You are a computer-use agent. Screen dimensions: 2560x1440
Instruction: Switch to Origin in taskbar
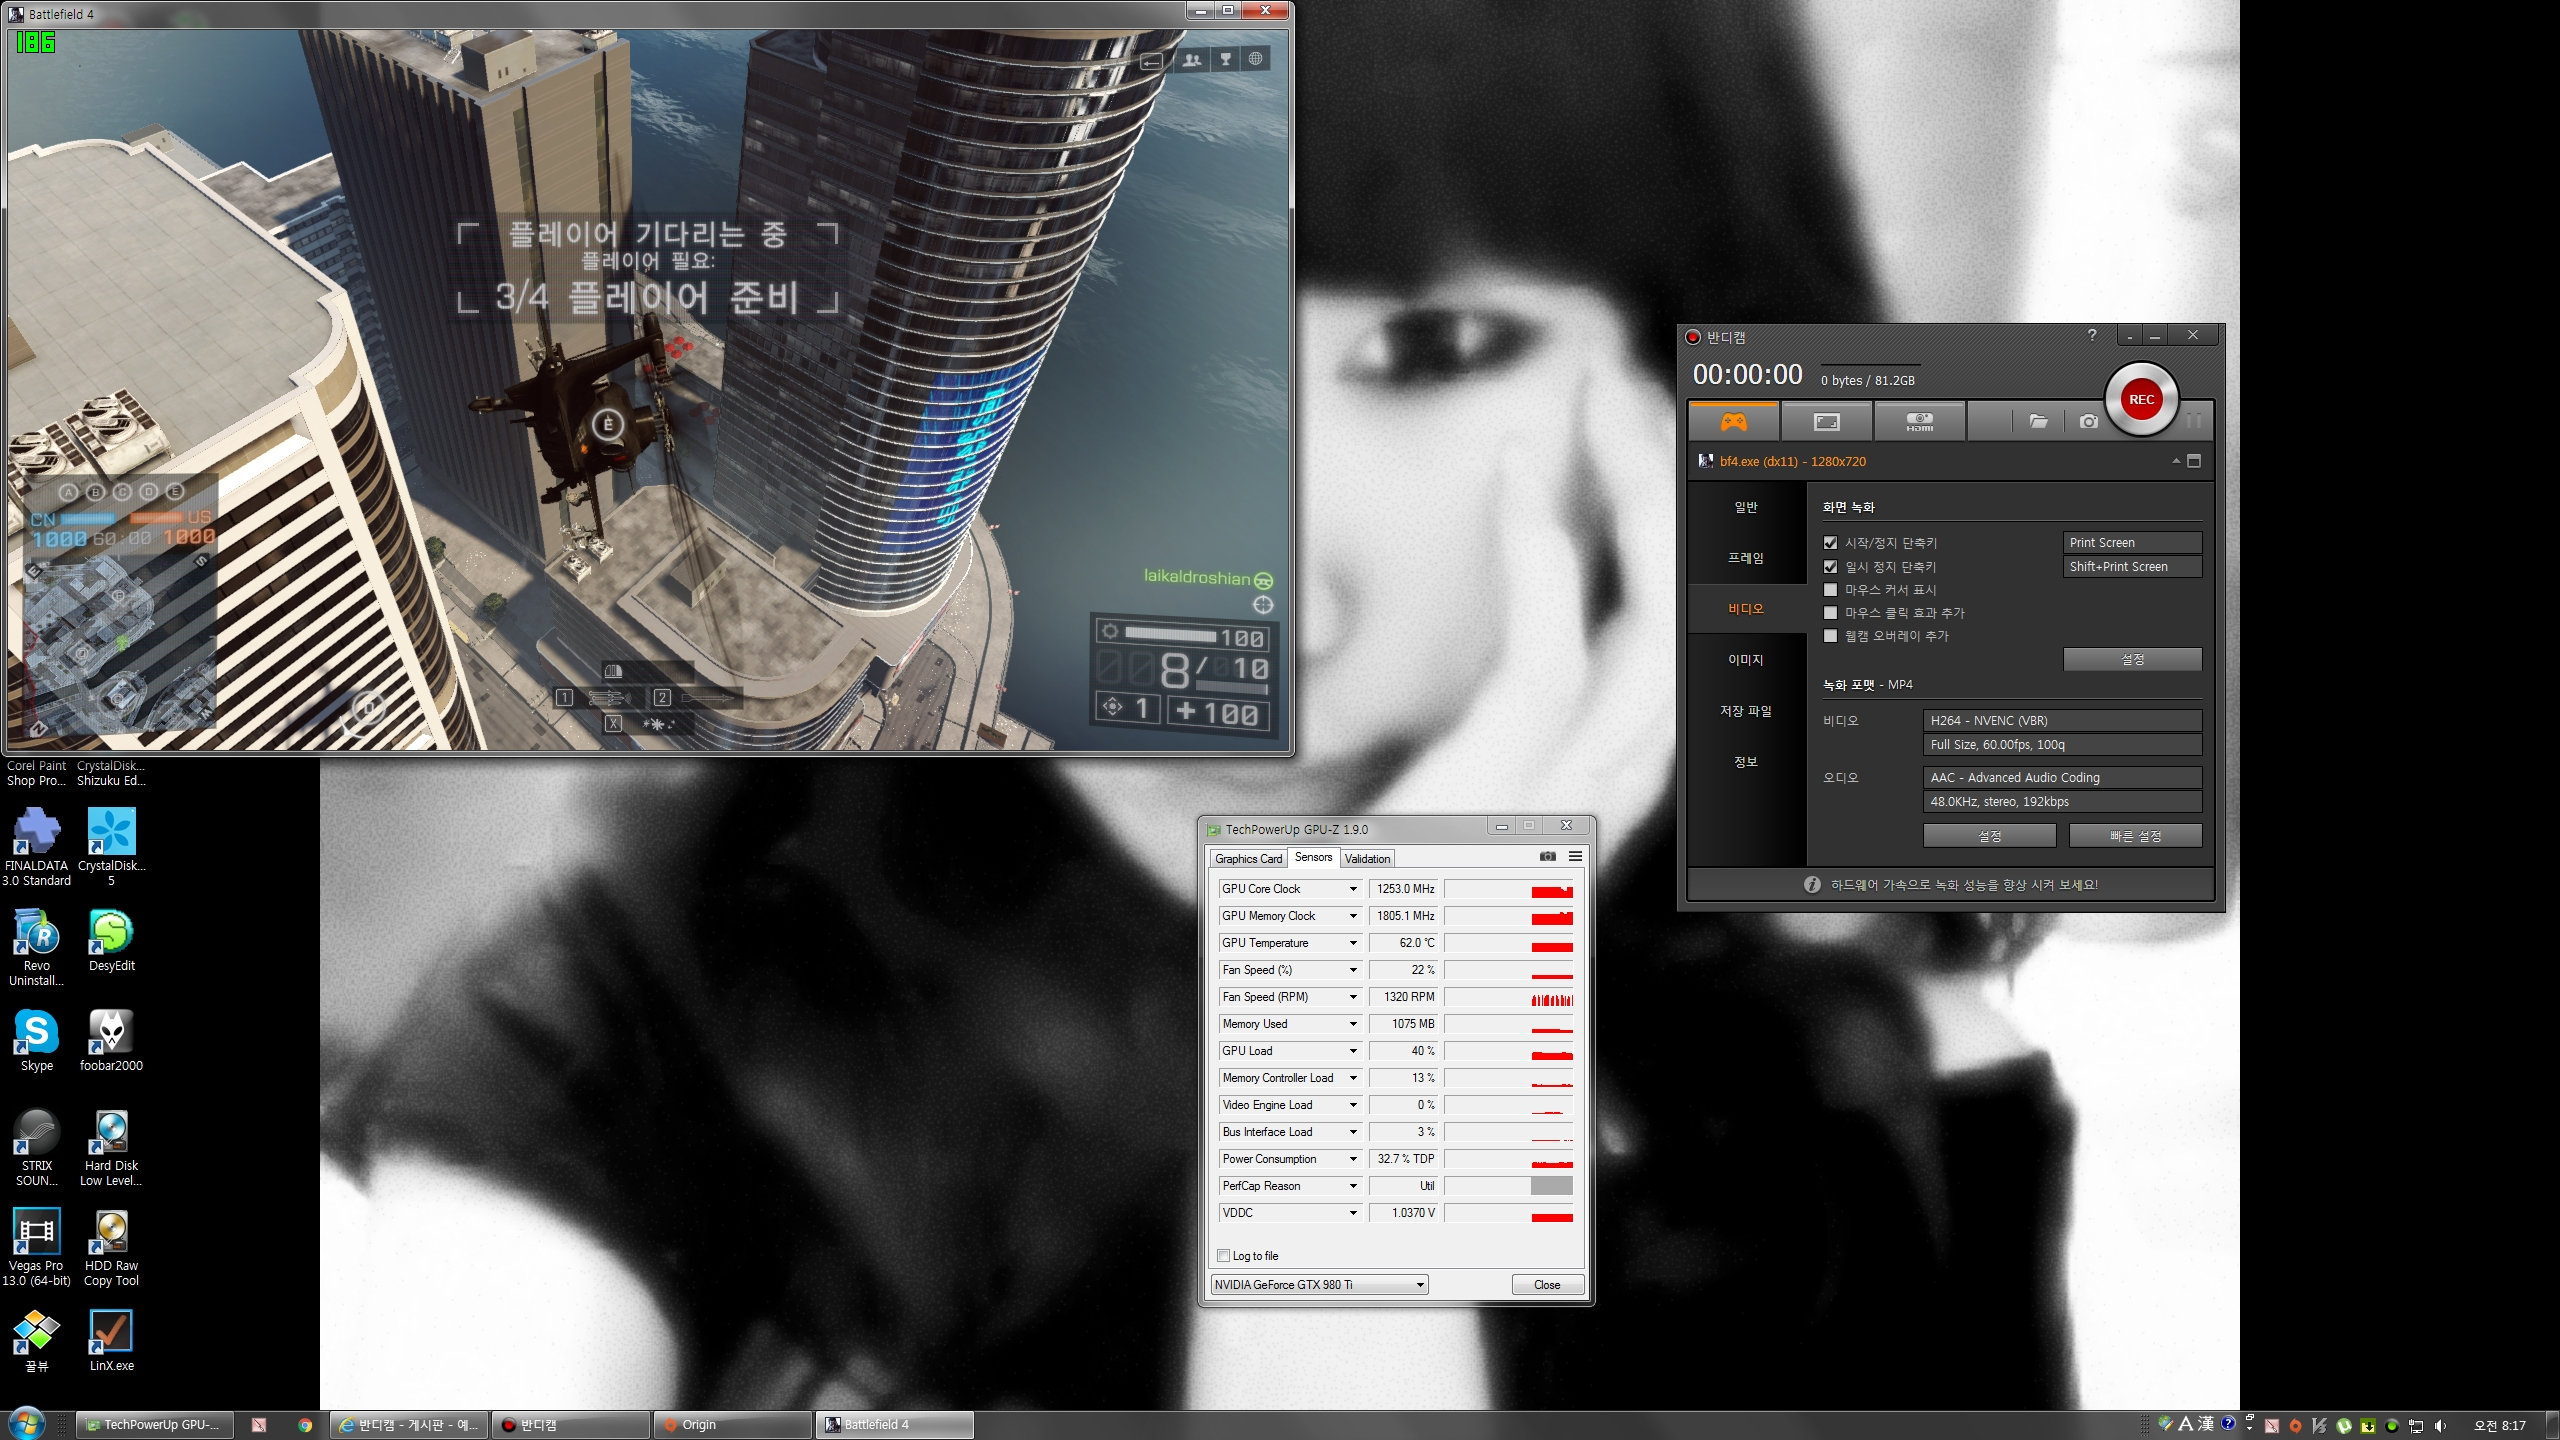[x=733, y=1425]
